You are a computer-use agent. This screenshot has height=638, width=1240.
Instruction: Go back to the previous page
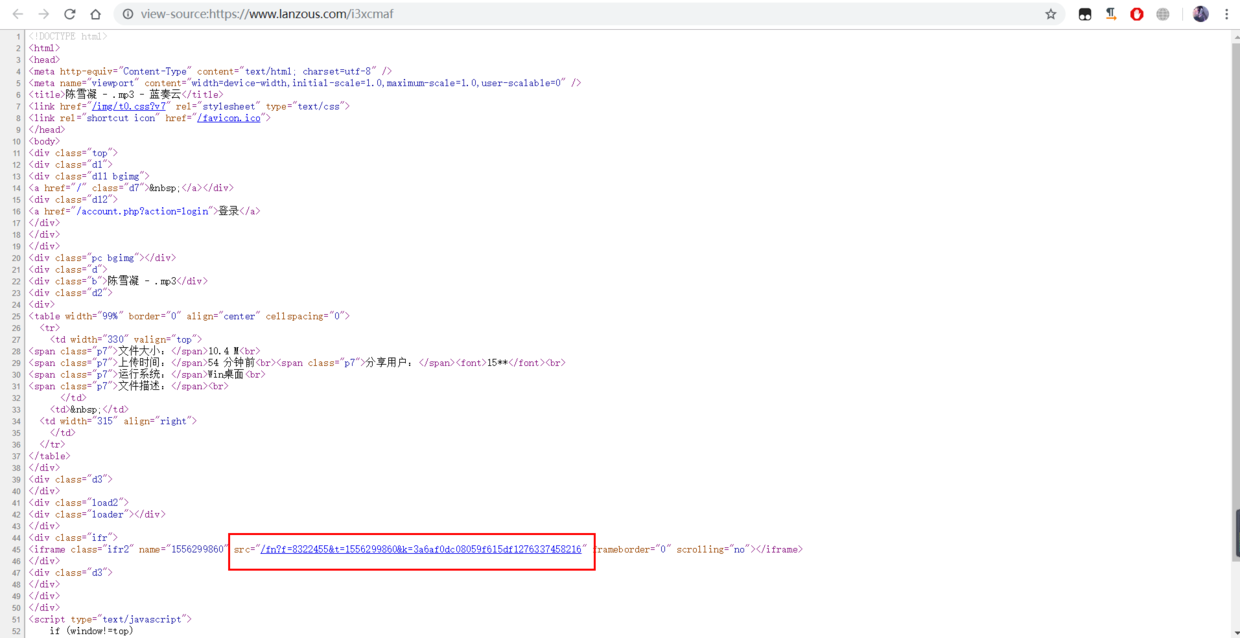[x=18, y=14]
